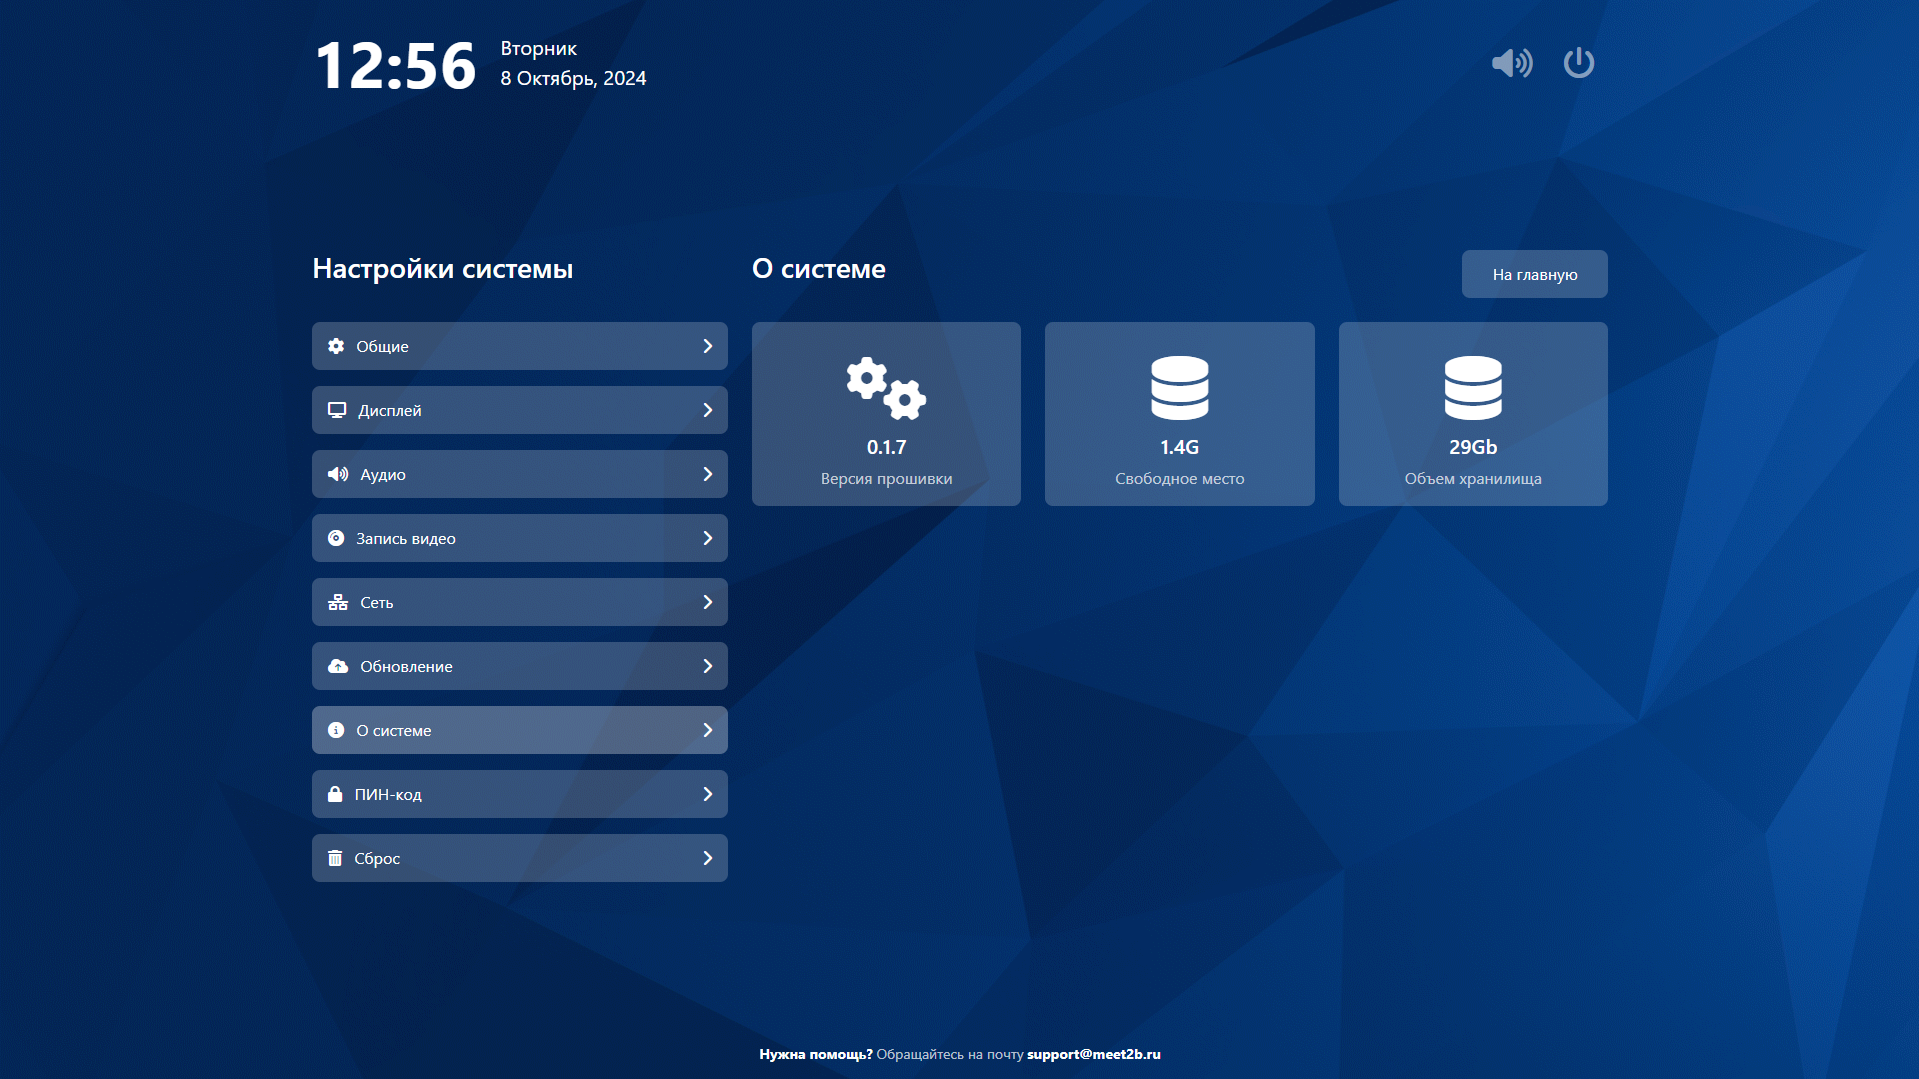The width and height of the screenshot is (1919, 1079).
Task: Click the firmware gears icon in Версия прошивки
Action: 886,388
